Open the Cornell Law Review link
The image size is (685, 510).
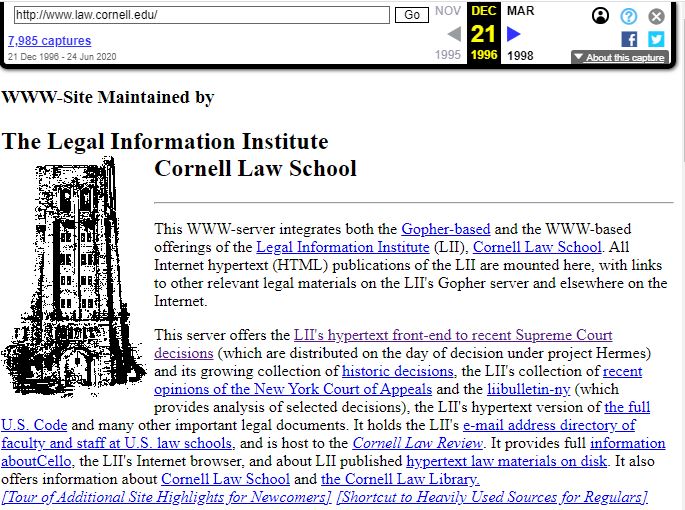click(418, 443)
